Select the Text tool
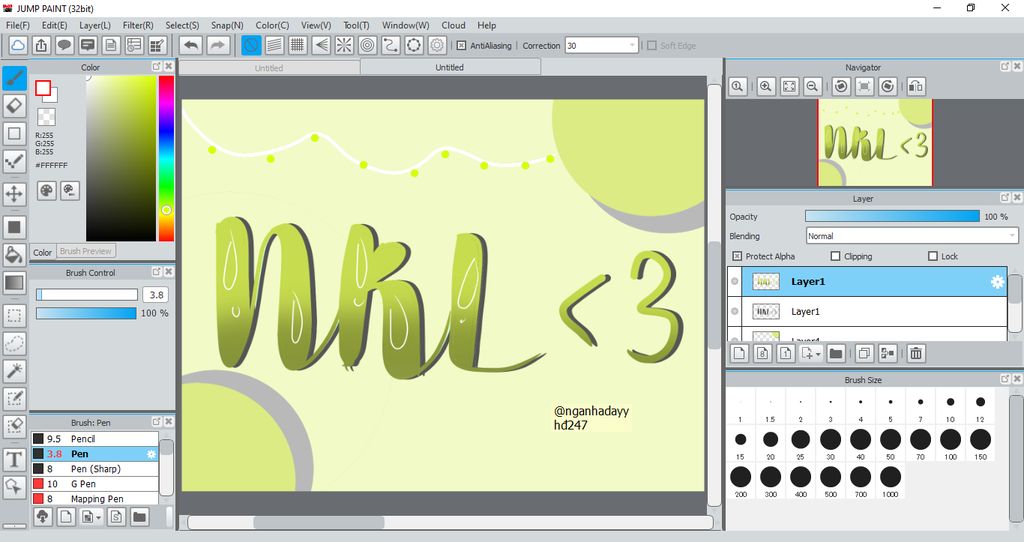This screenshot has height=542, width=1024. (x=14, y=460)
